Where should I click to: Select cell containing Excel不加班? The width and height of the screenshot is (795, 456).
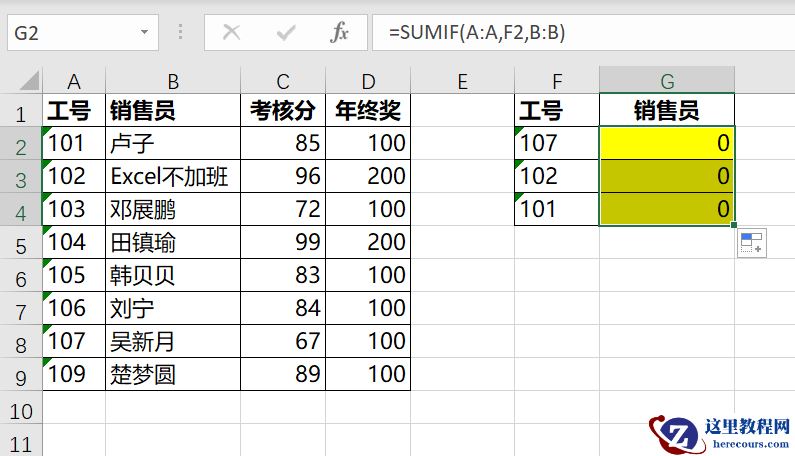point(173,176)
